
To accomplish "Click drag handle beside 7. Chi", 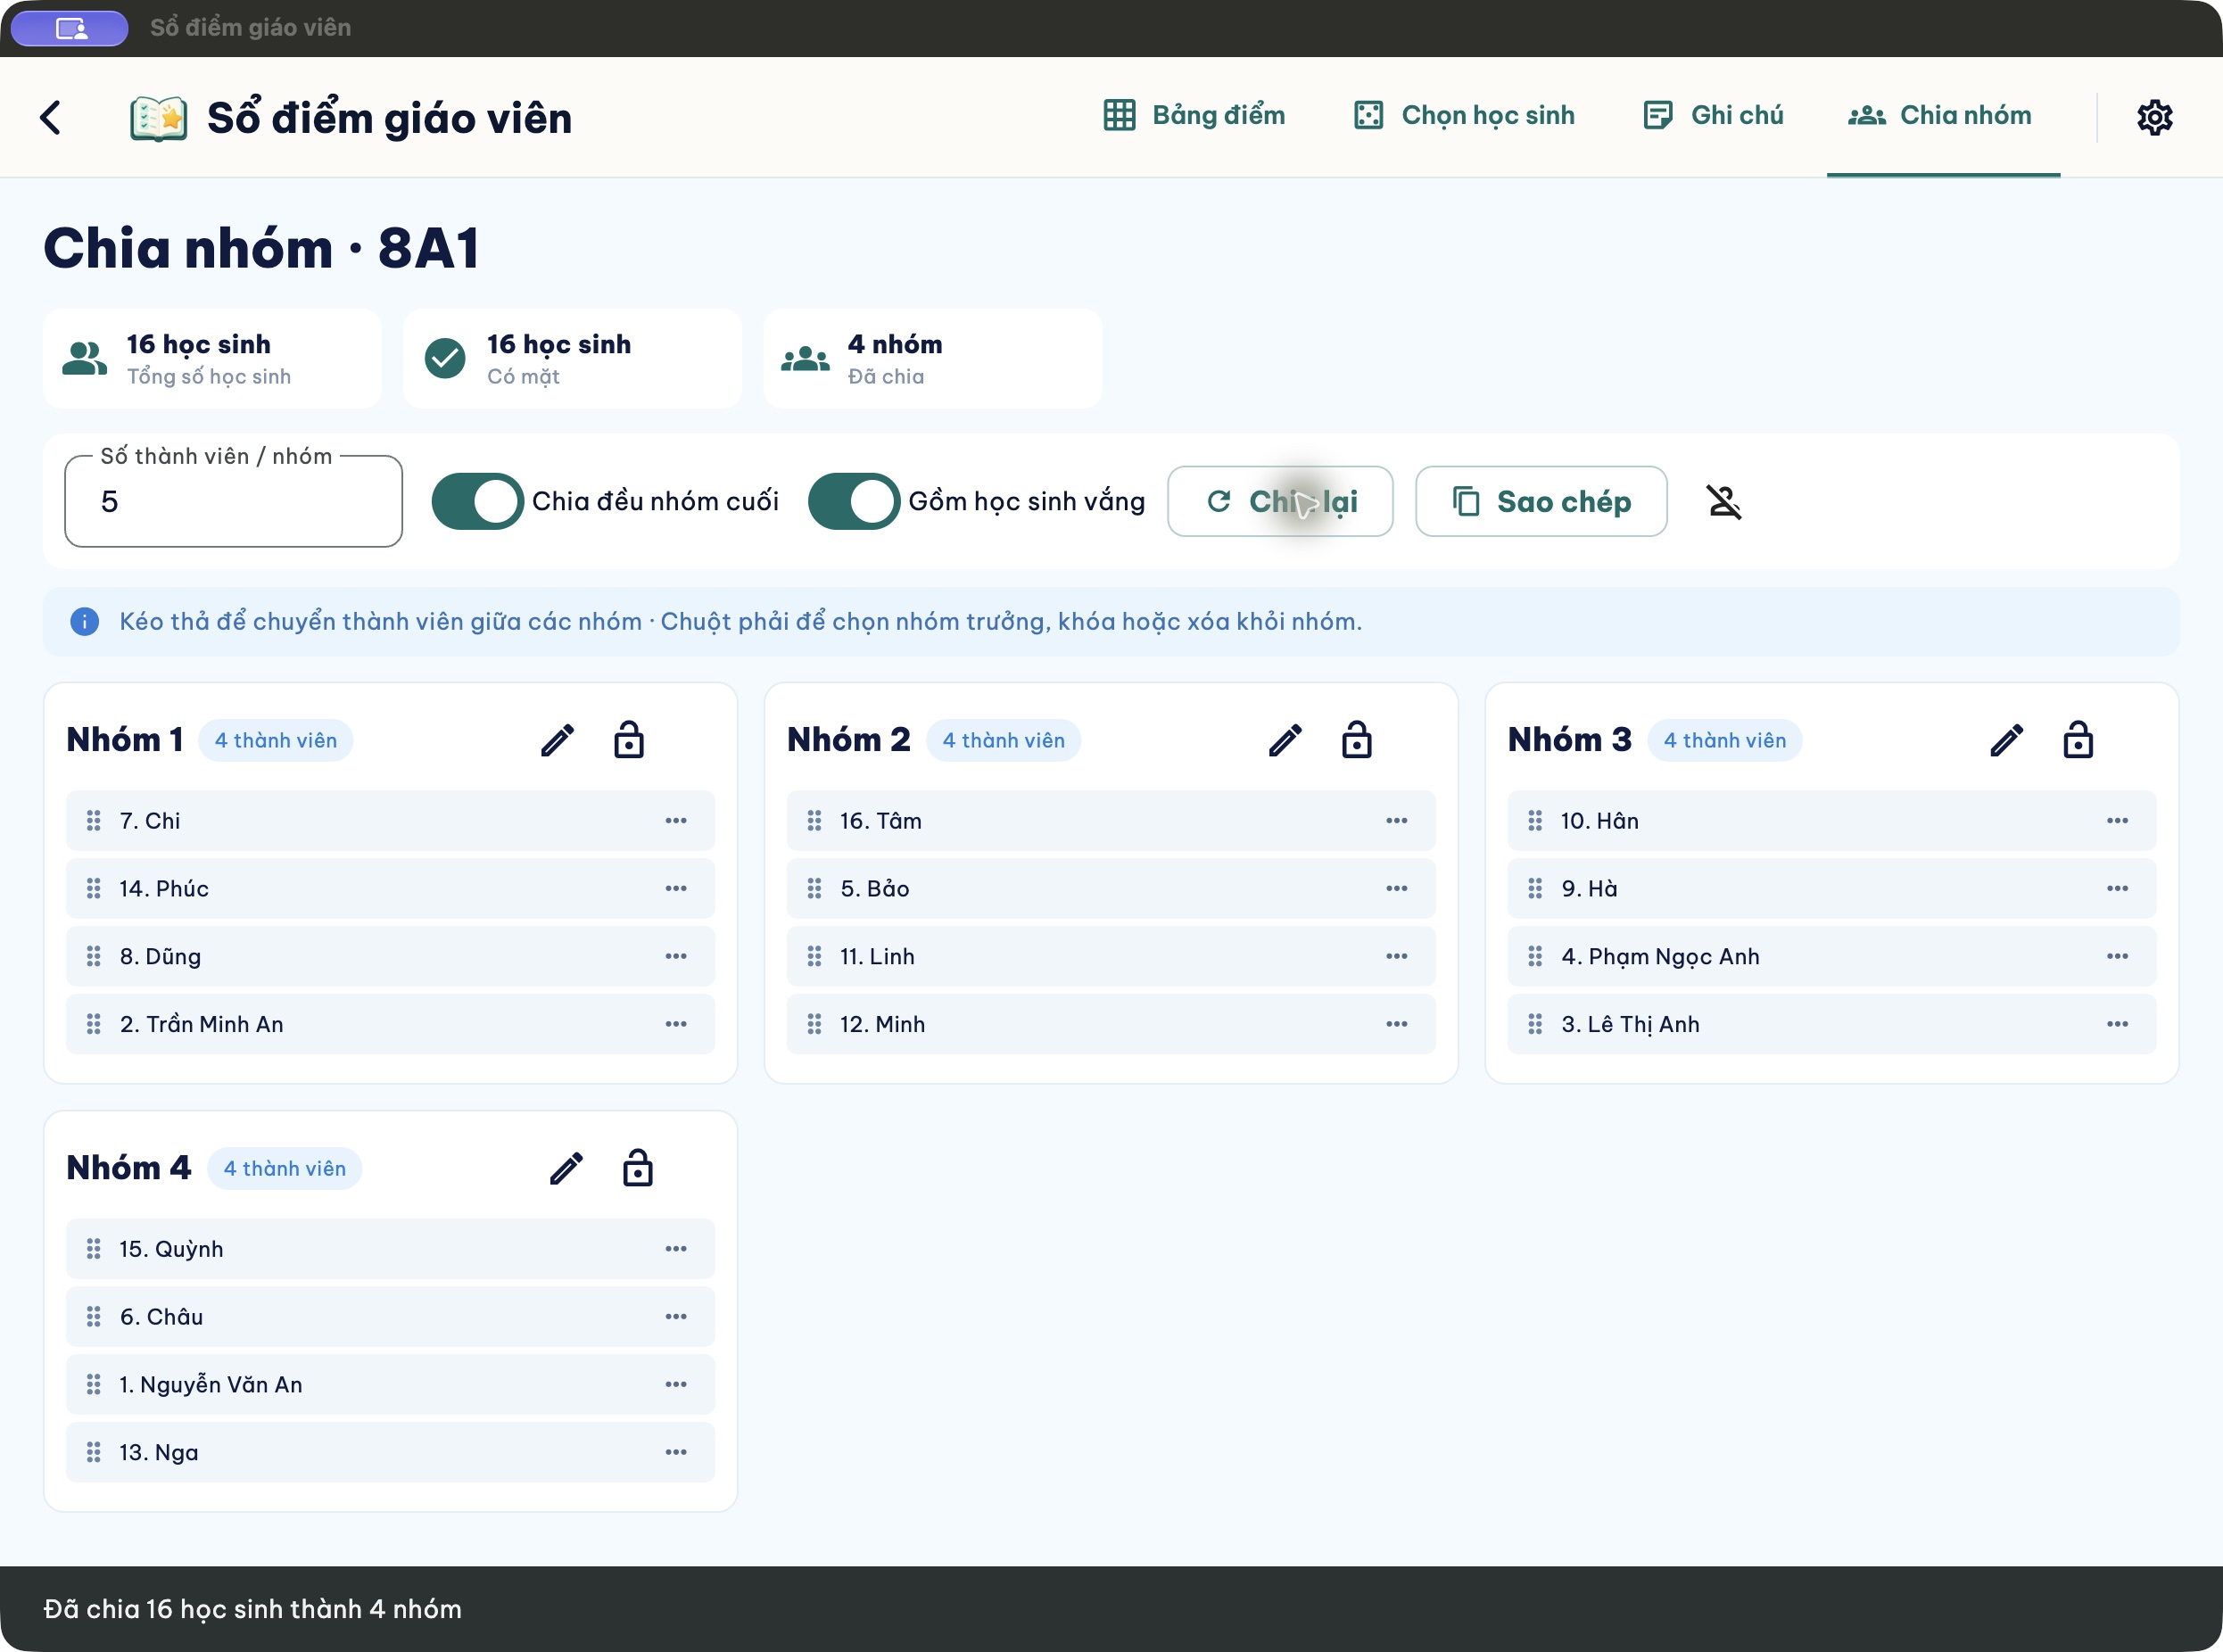I will 93,821.
